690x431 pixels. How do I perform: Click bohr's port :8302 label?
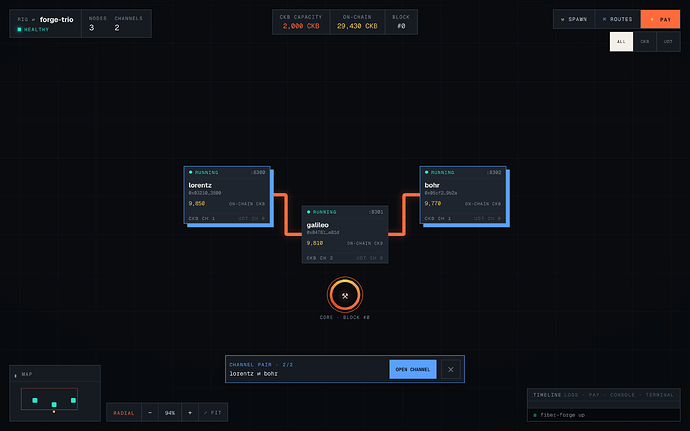(494, 173)
